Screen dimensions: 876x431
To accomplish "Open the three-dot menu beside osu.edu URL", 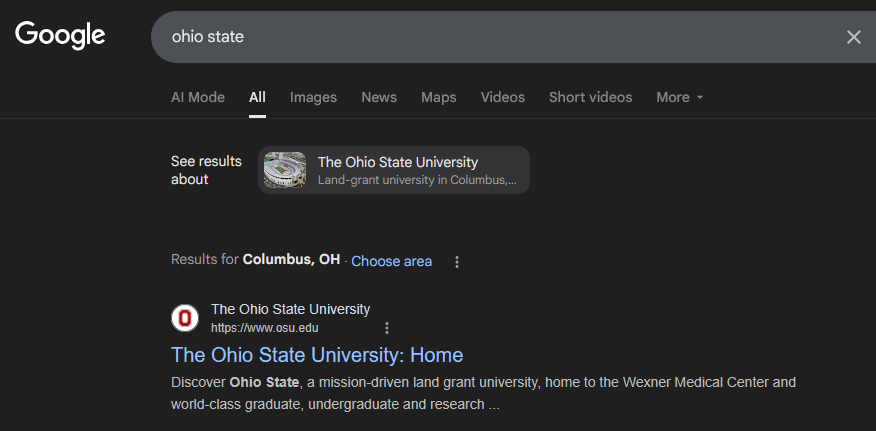I will 387,328.
